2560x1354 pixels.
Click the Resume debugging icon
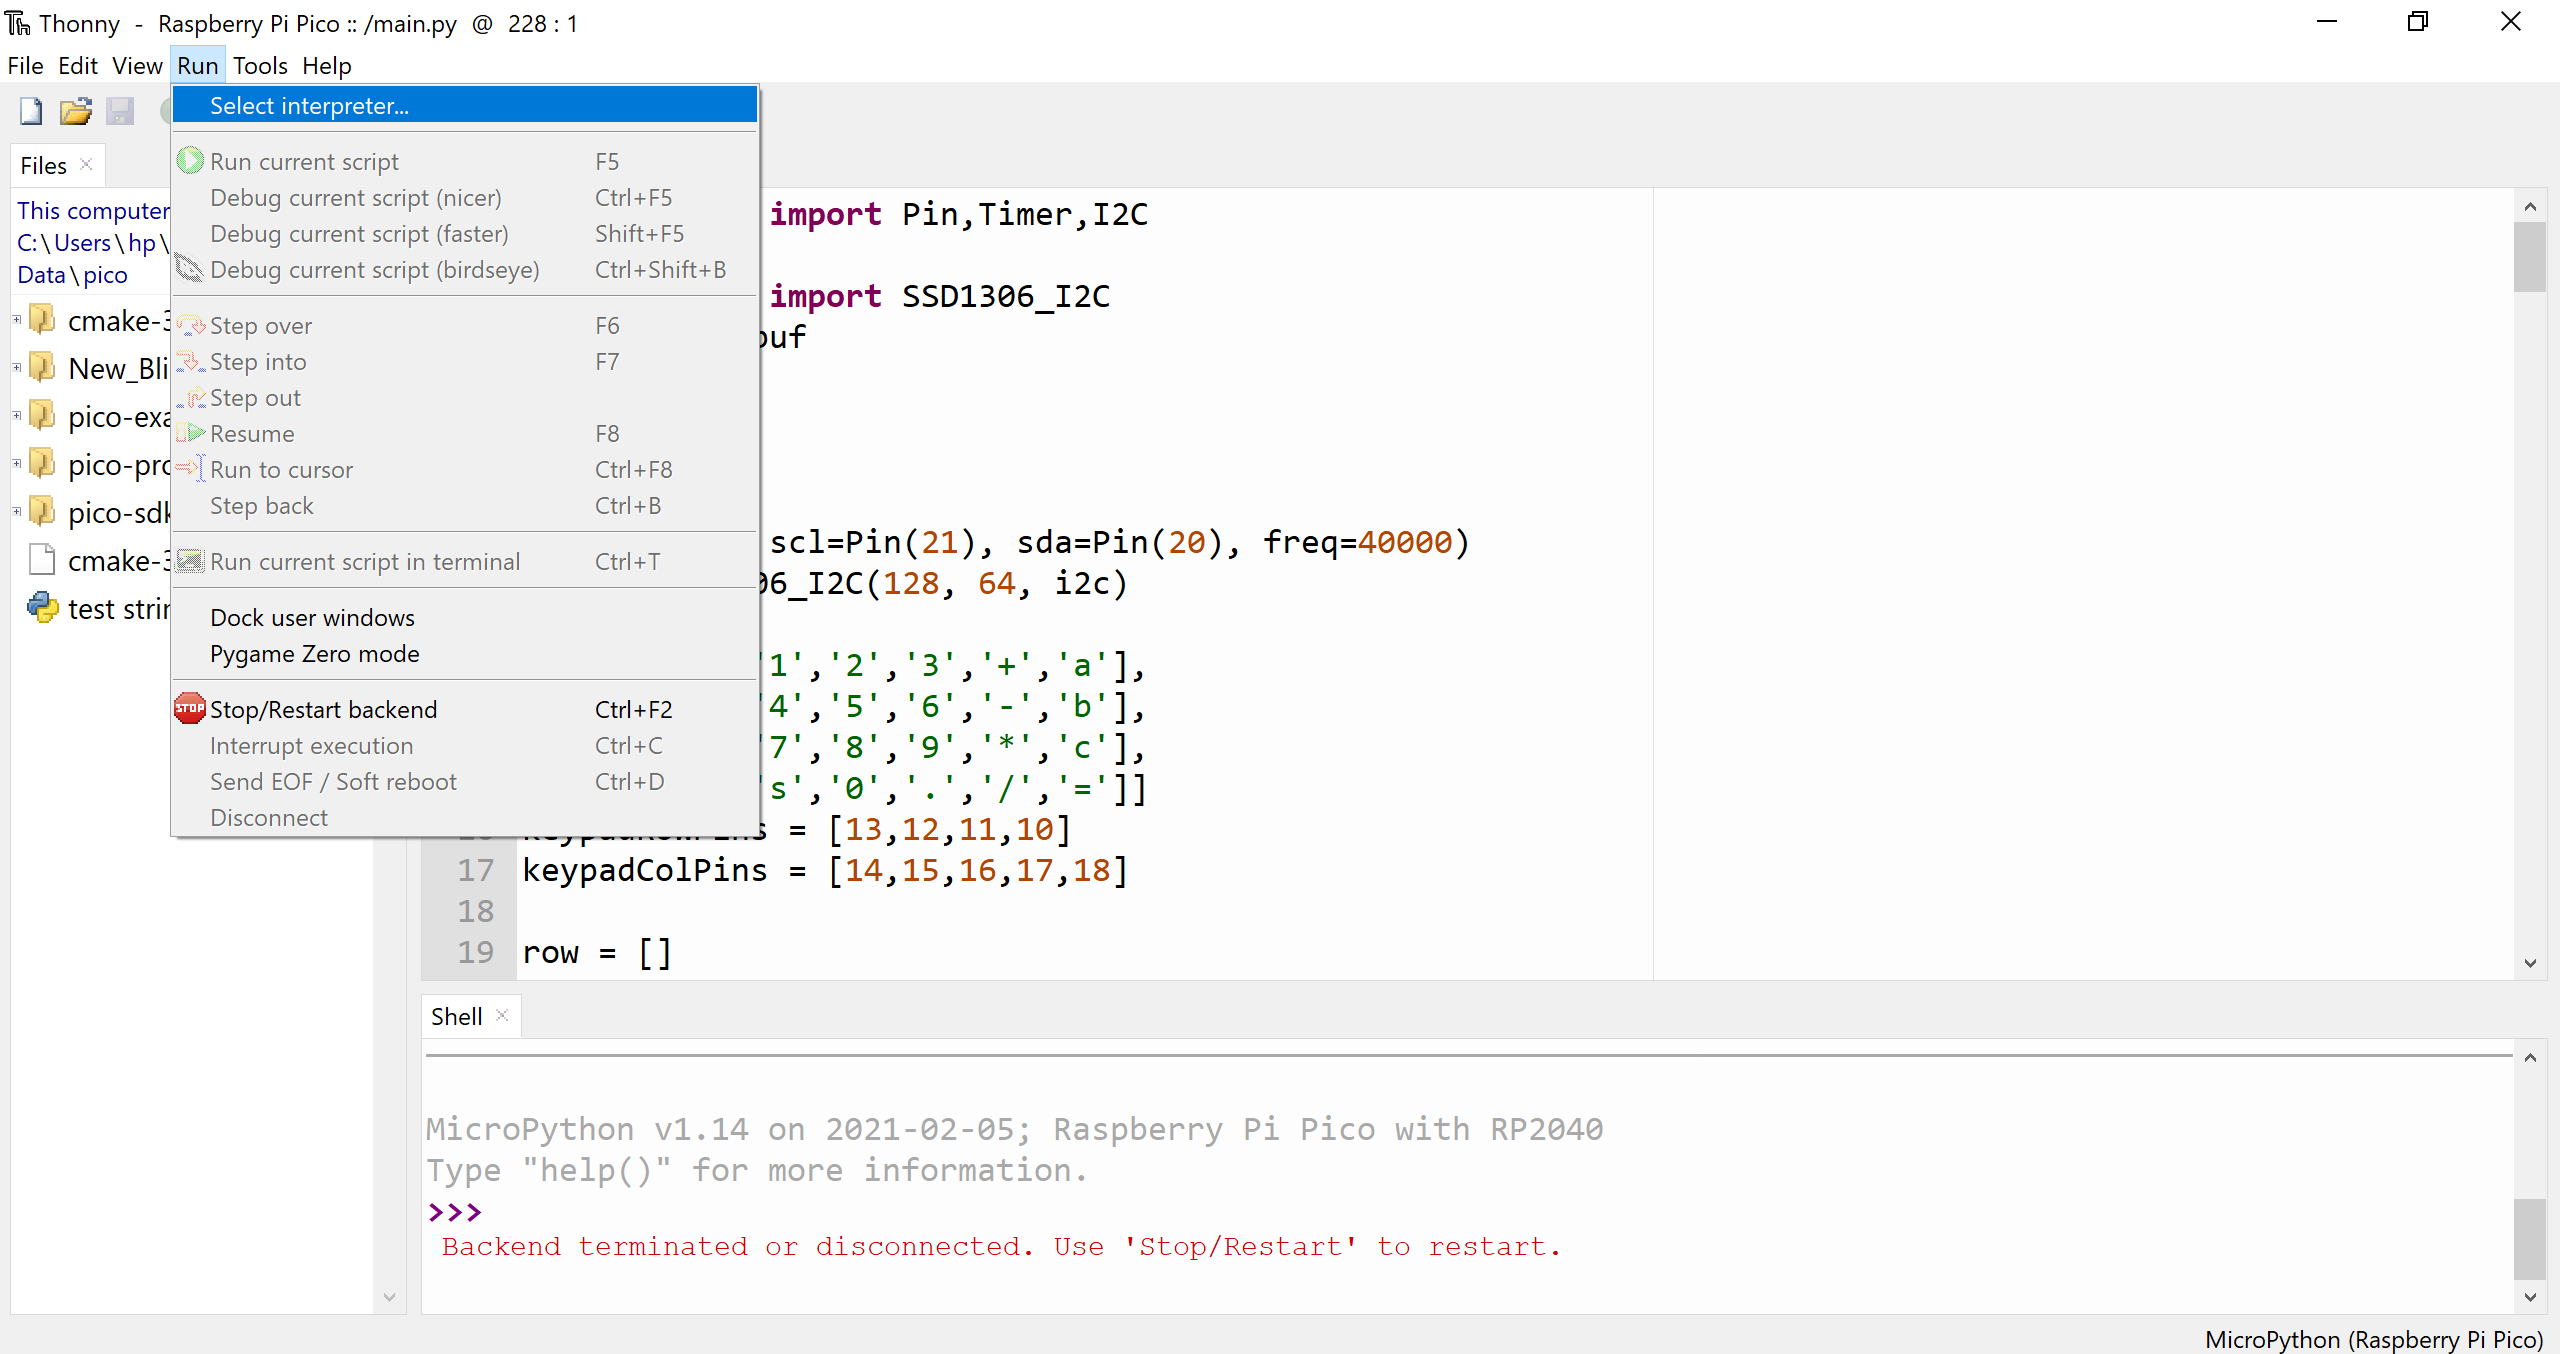(x=190, y=433)
